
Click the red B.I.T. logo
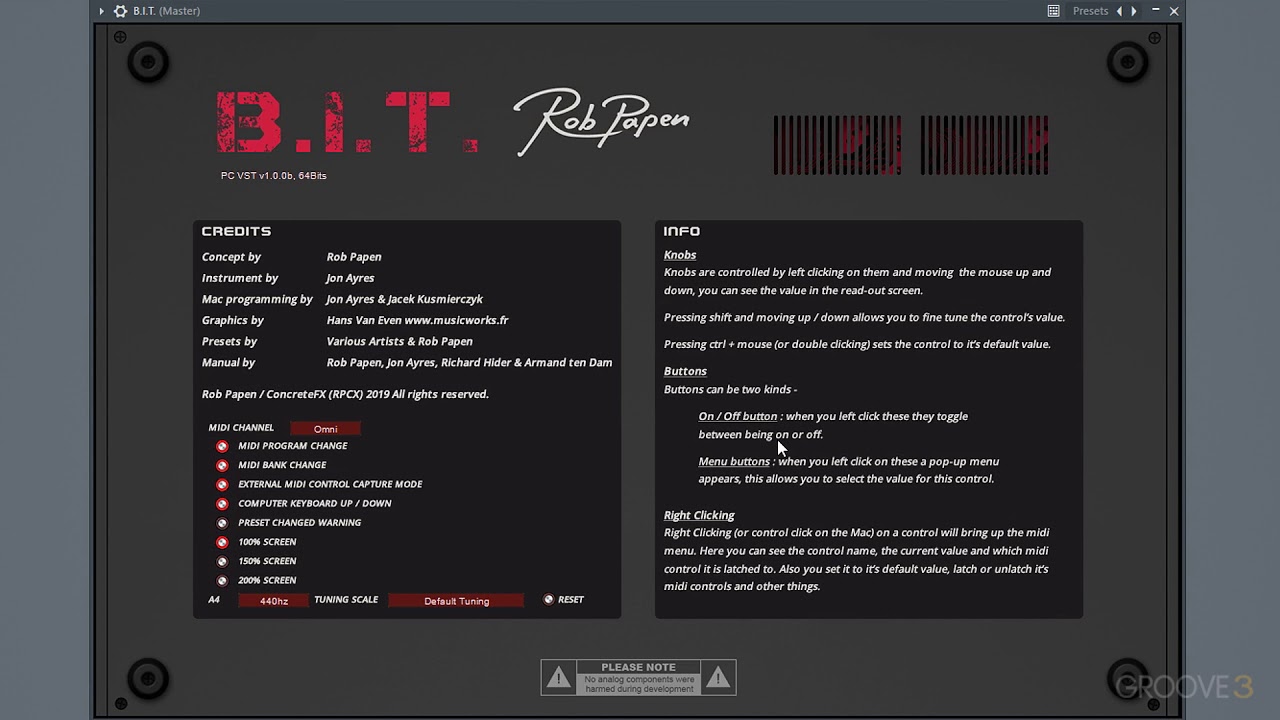(346, 122)
